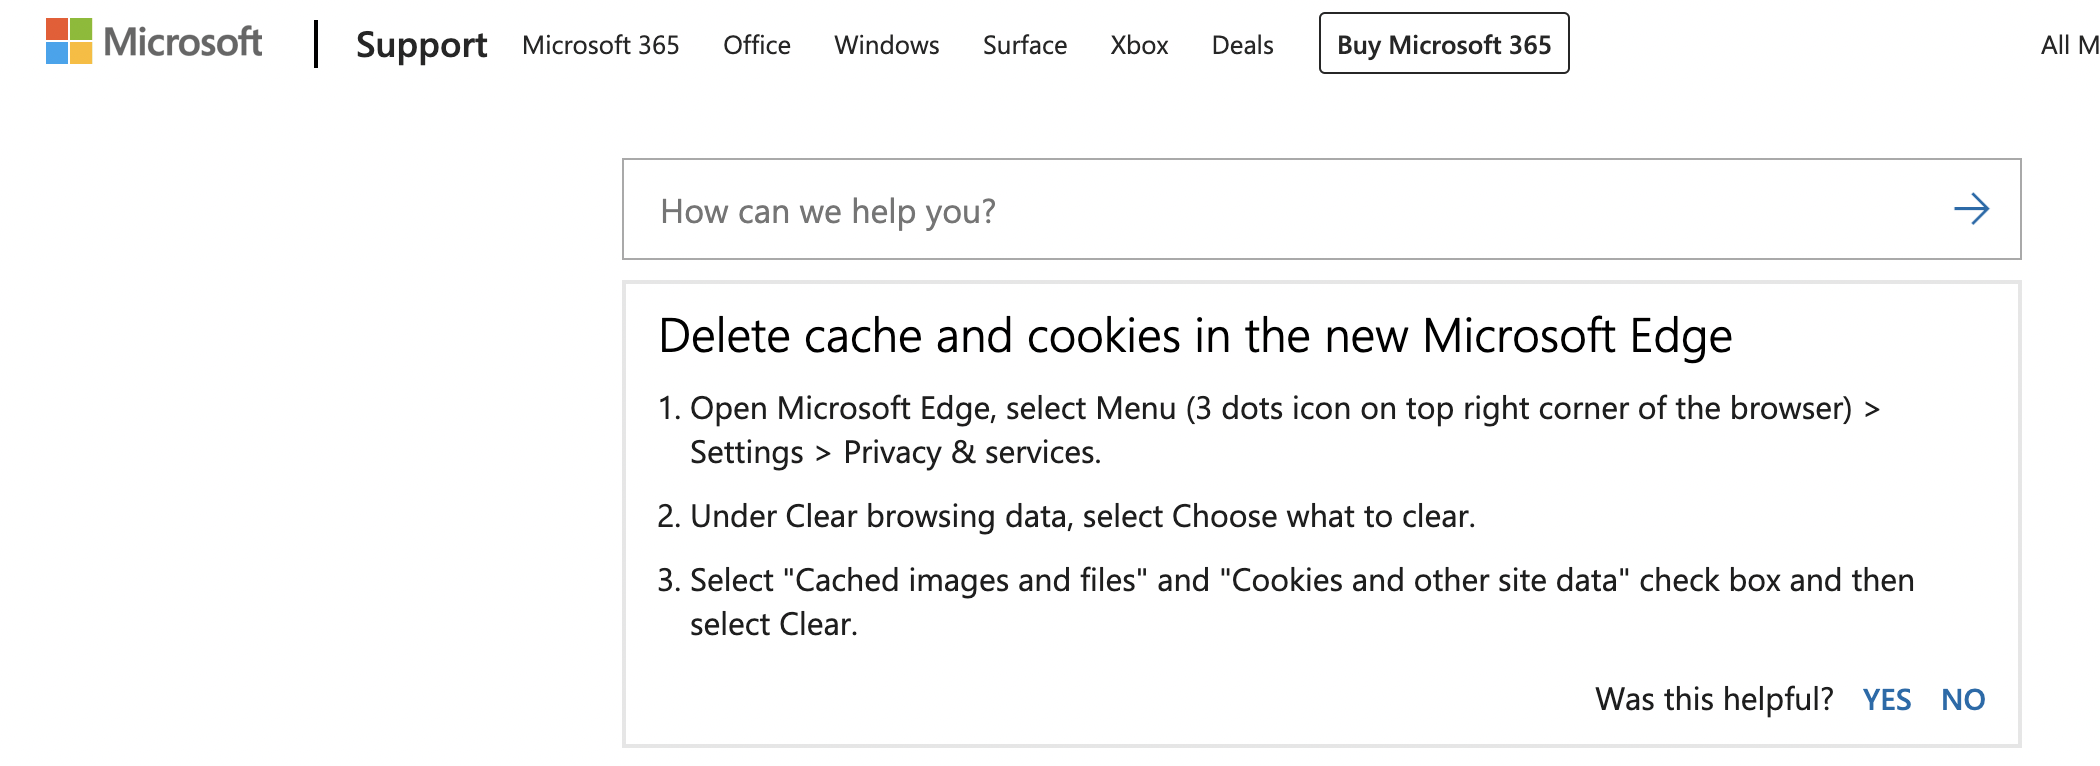Expand the All Microsoft menu
Screen dimensions: 2100x766
2068,45
